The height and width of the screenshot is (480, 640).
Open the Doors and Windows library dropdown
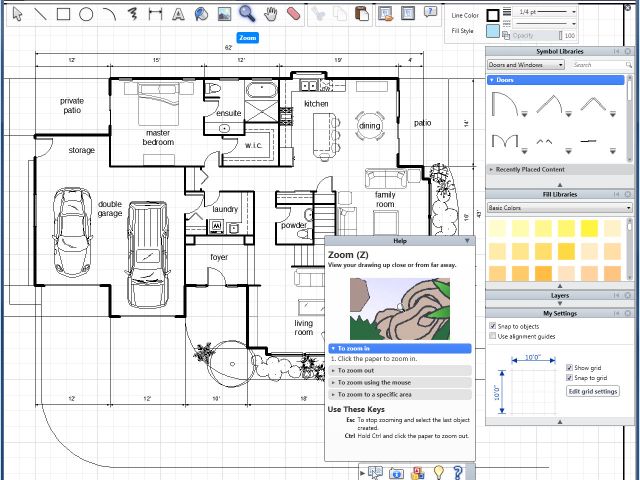click(526, 65)
